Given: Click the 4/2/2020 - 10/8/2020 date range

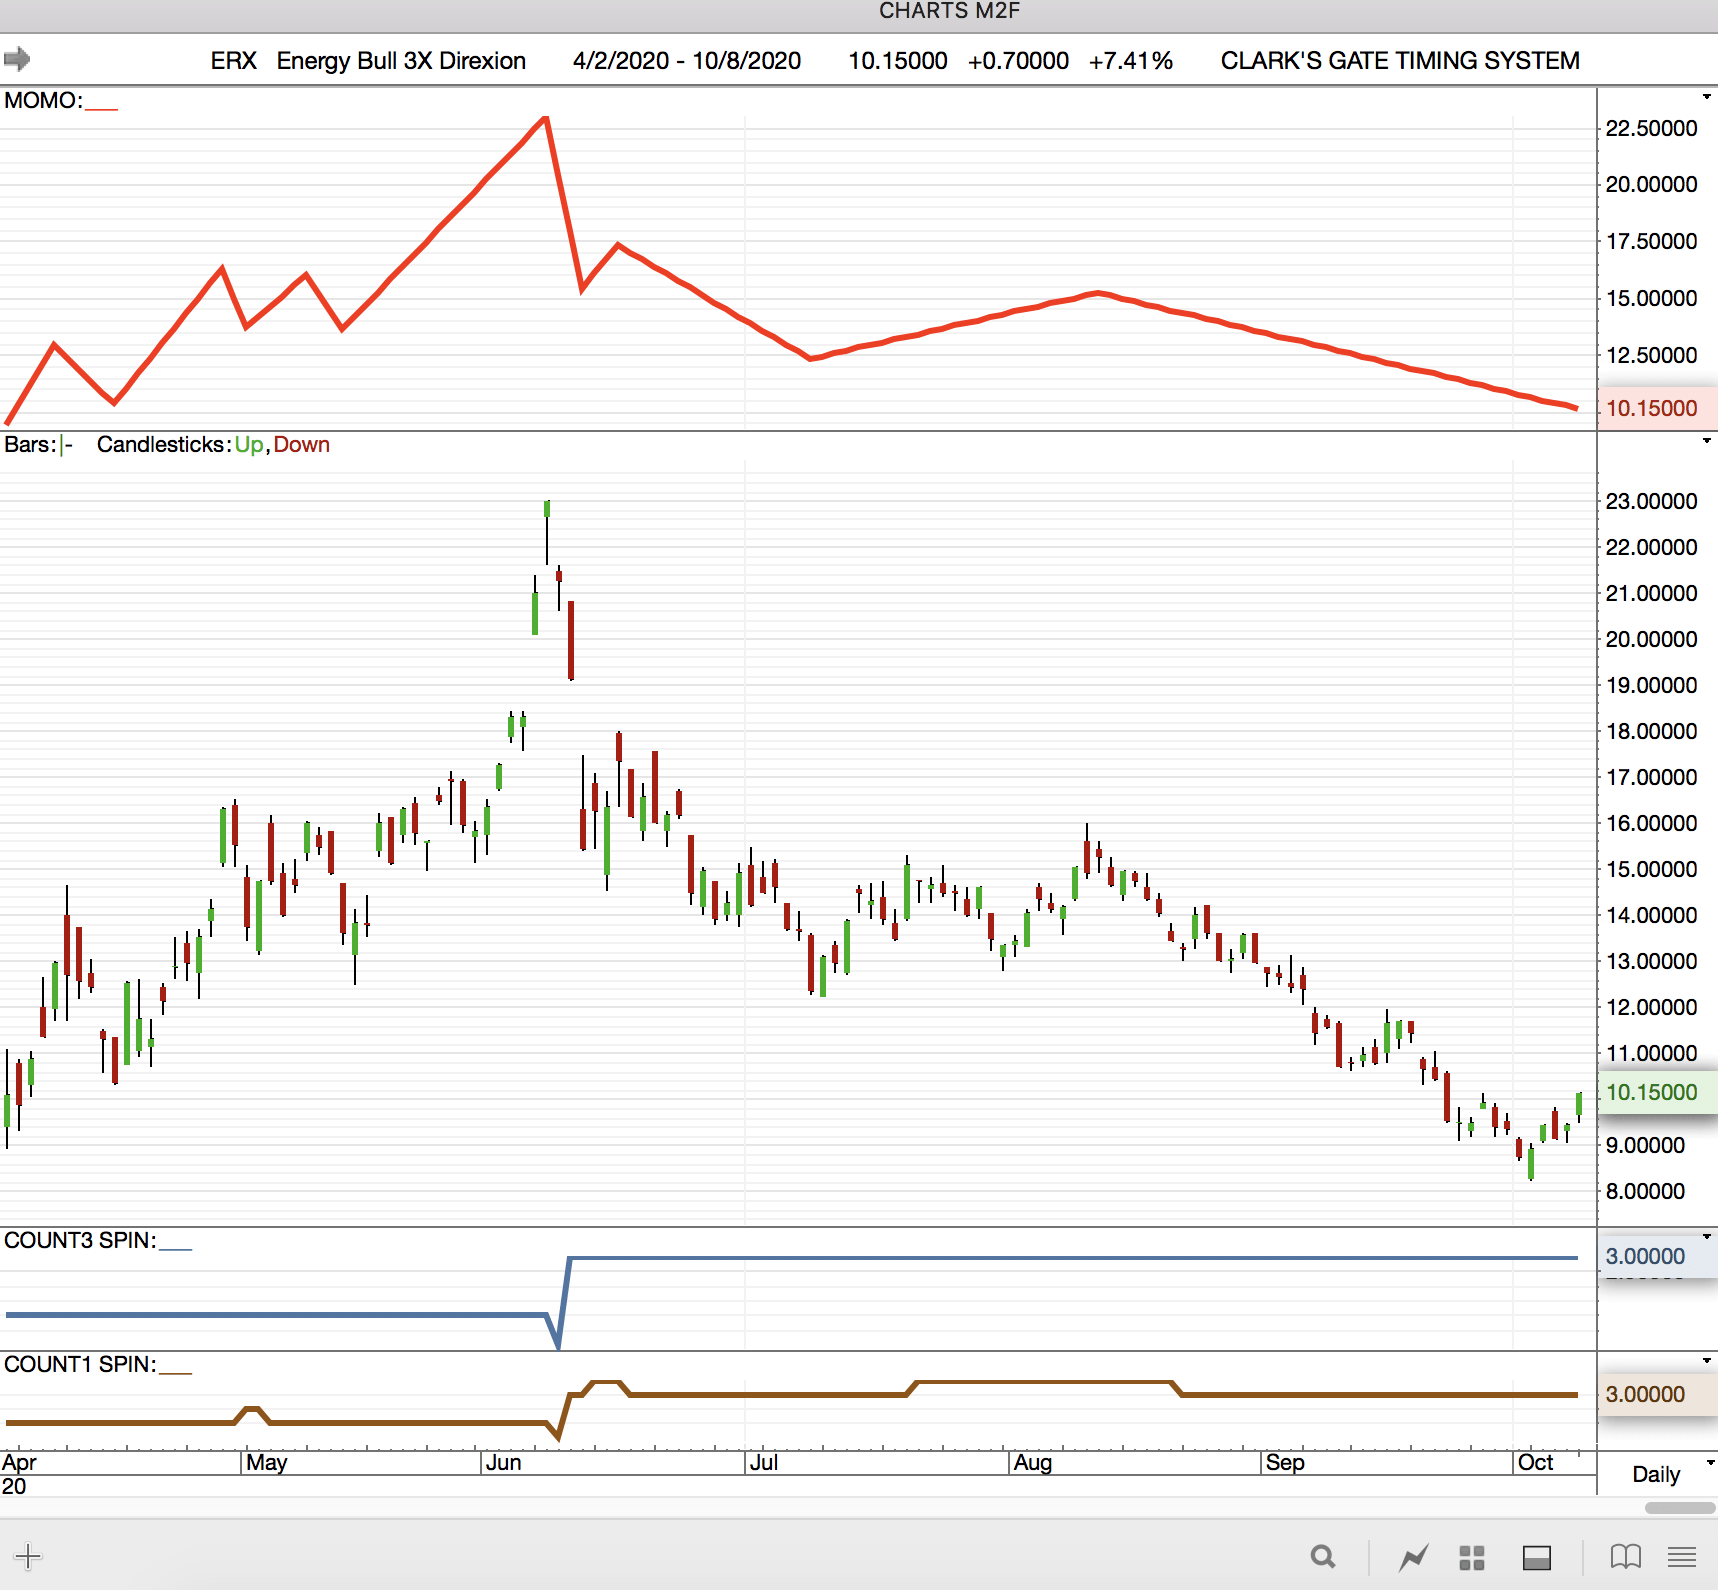Looking at the screenshot, I should pos(686,61).
